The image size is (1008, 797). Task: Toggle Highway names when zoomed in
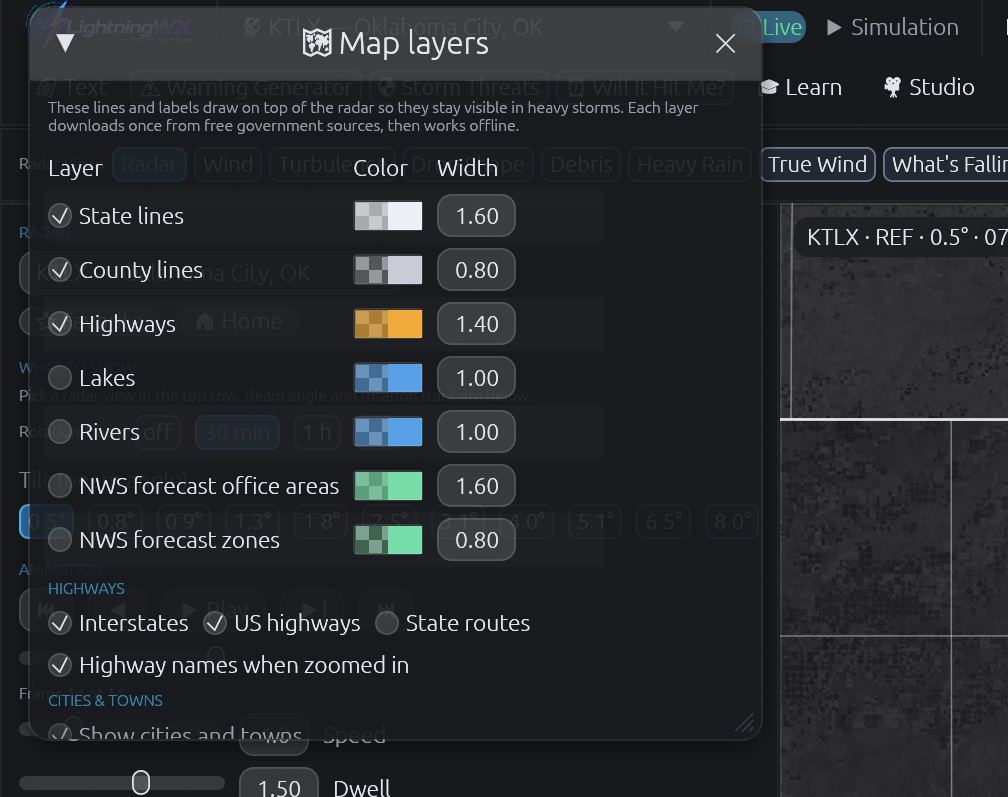click(60, 665)
